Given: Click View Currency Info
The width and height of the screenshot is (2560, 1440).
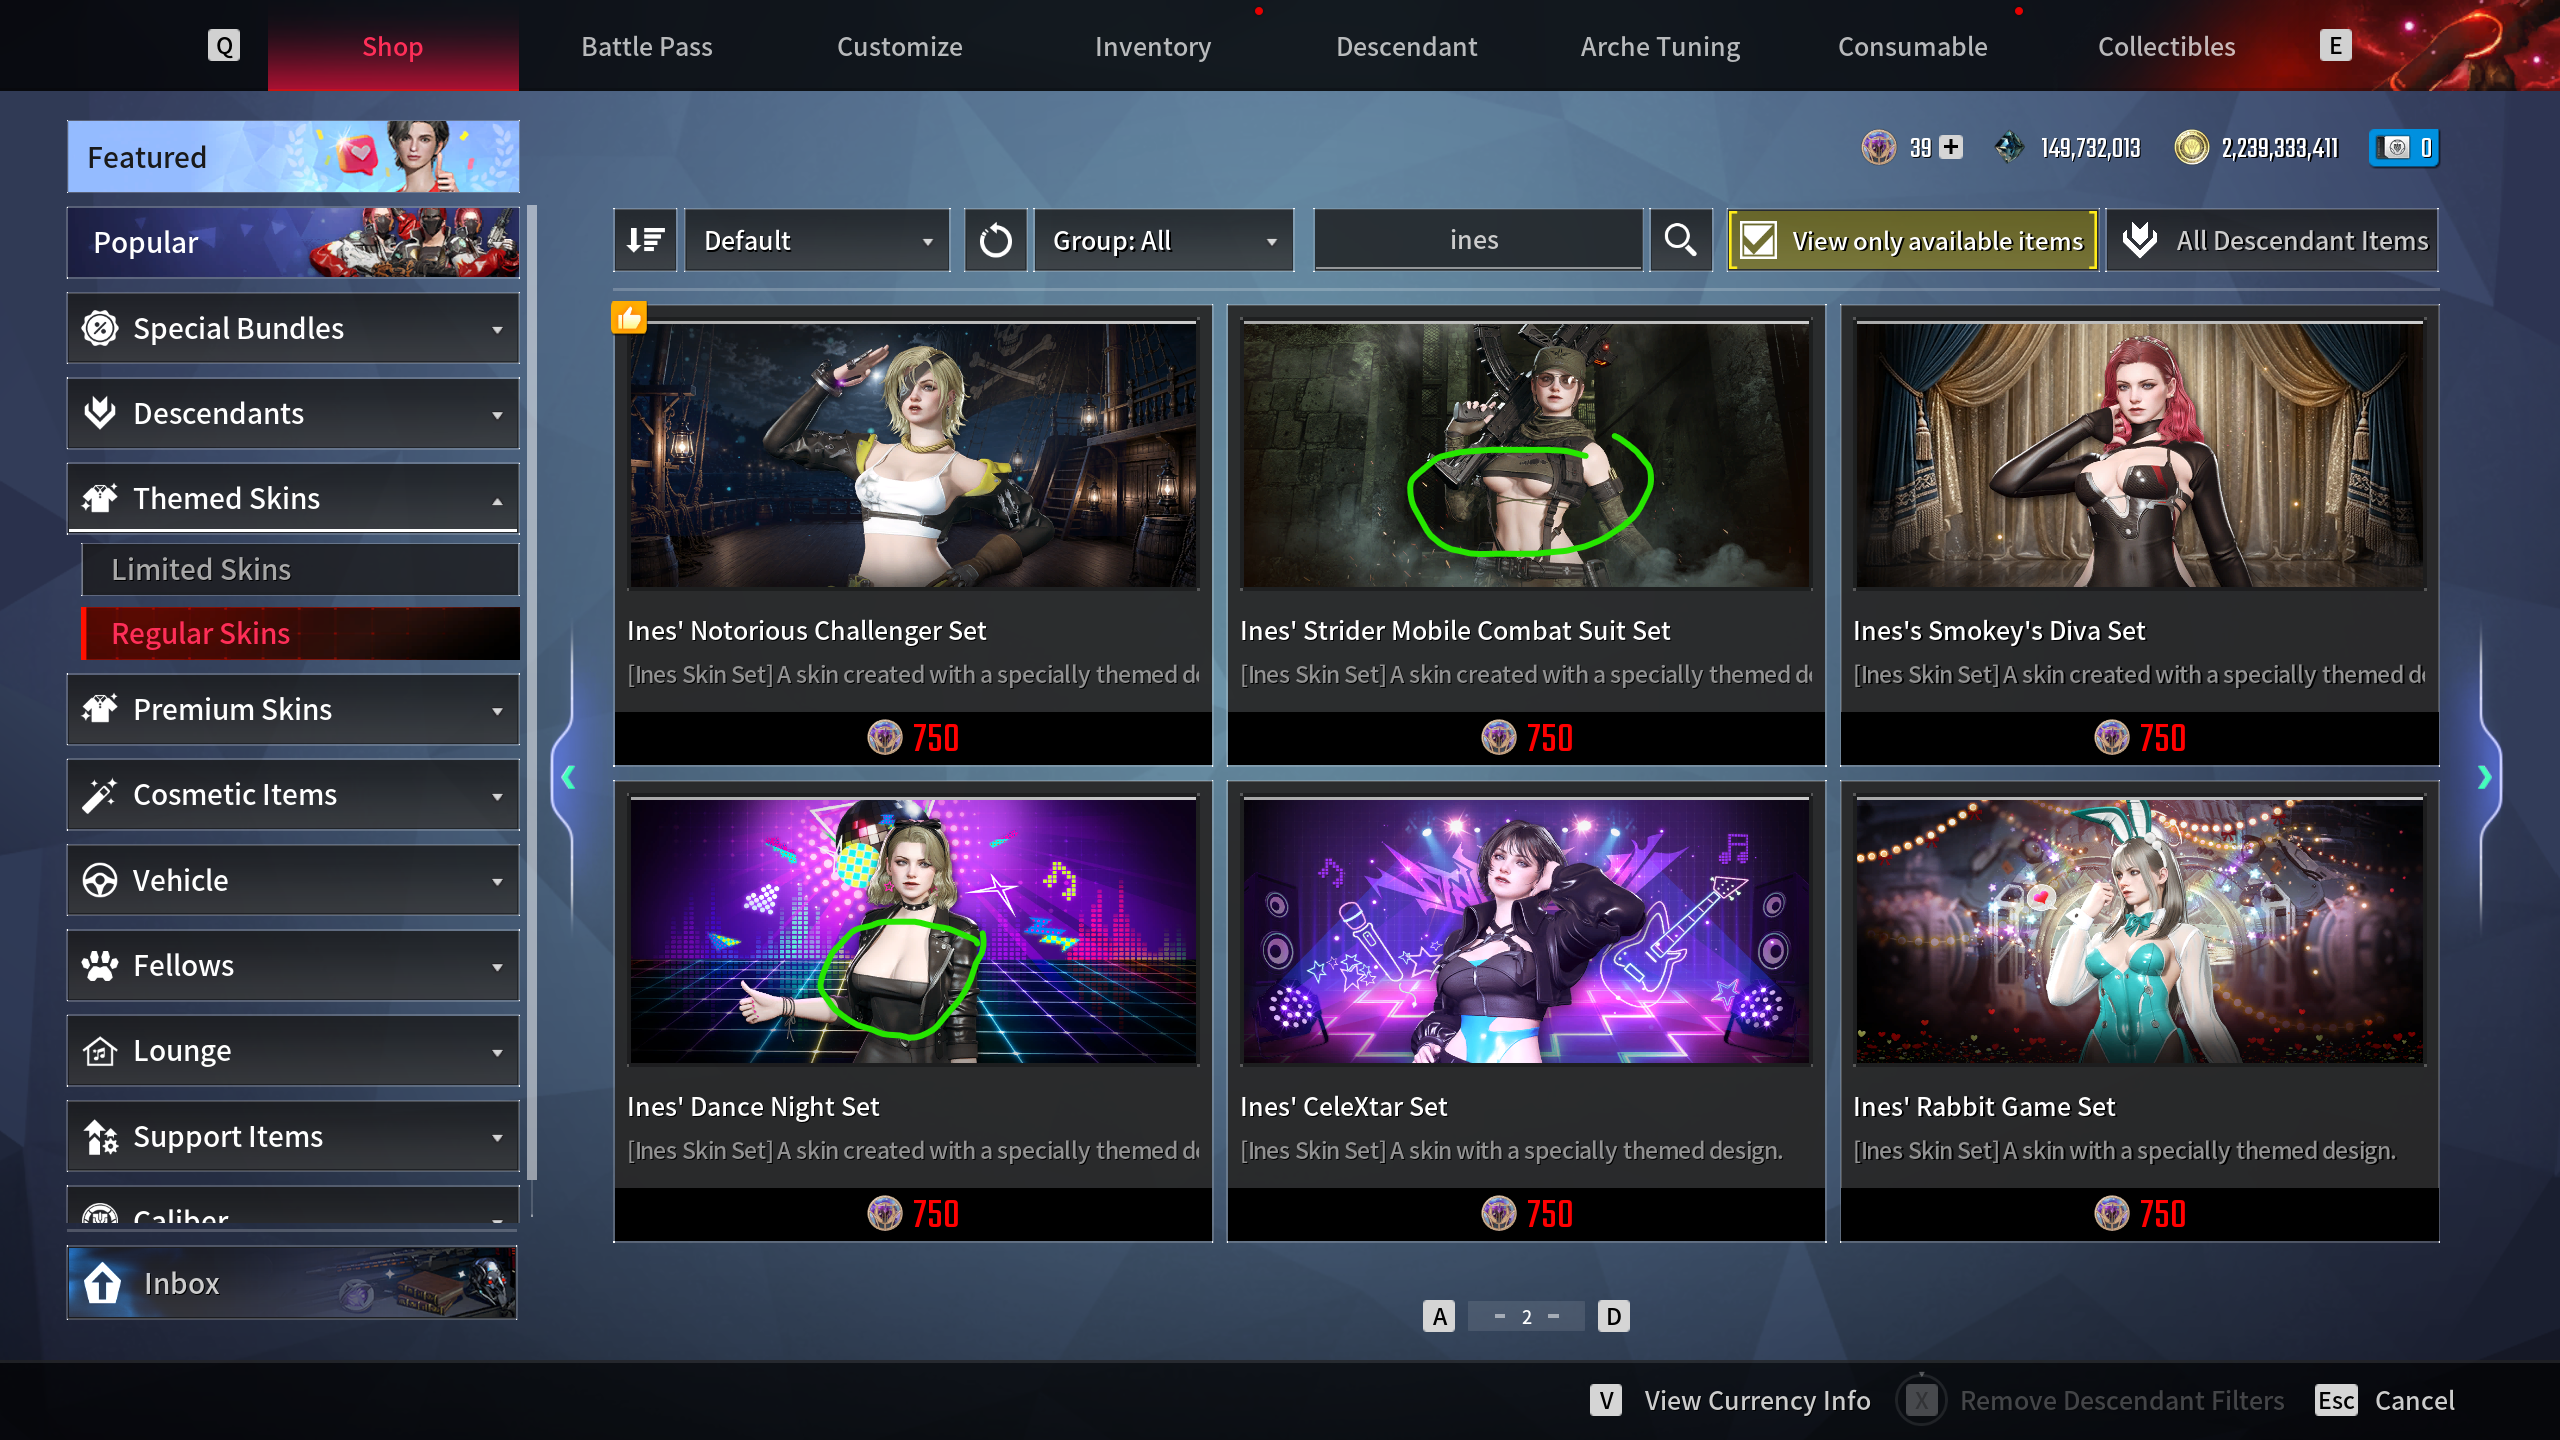Looking at the screenshot, I should (1757, 1400).
